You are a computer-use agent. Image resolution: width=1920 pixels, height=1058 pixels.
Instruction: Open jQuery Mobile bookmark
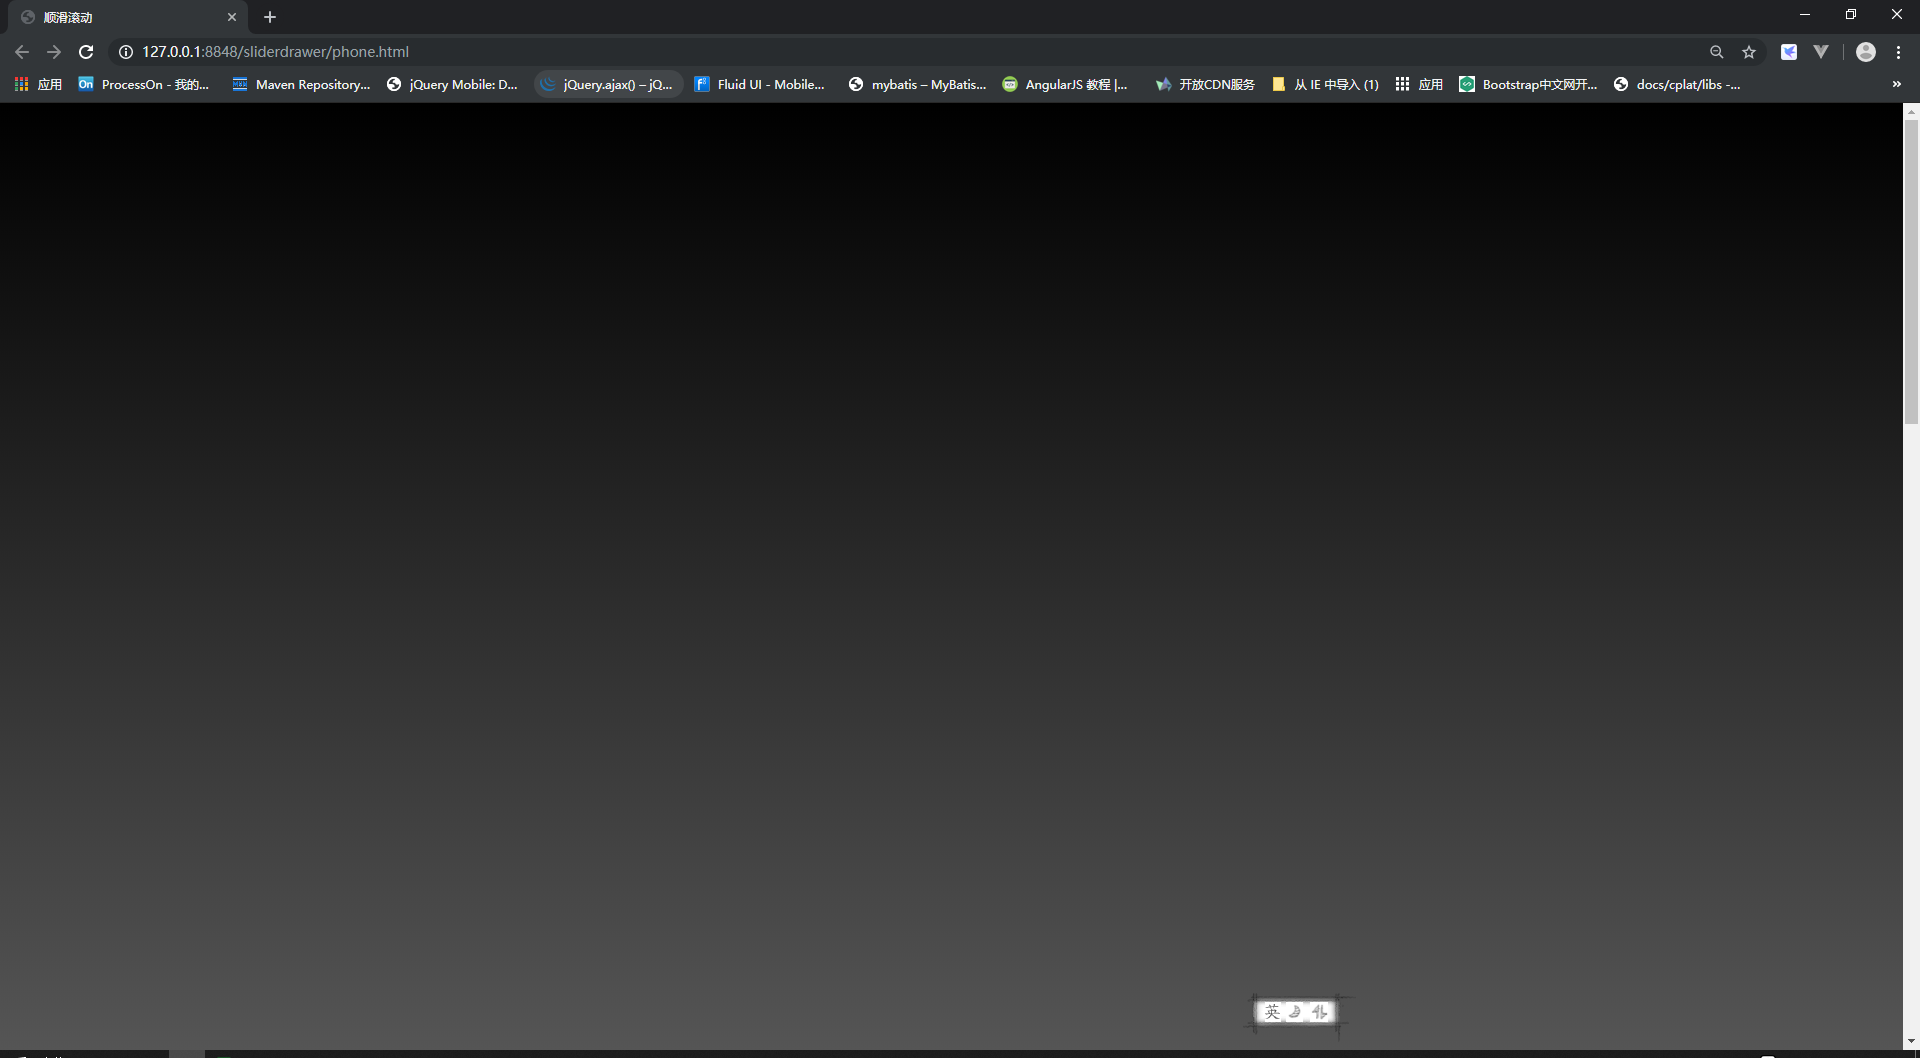[452, 85]
